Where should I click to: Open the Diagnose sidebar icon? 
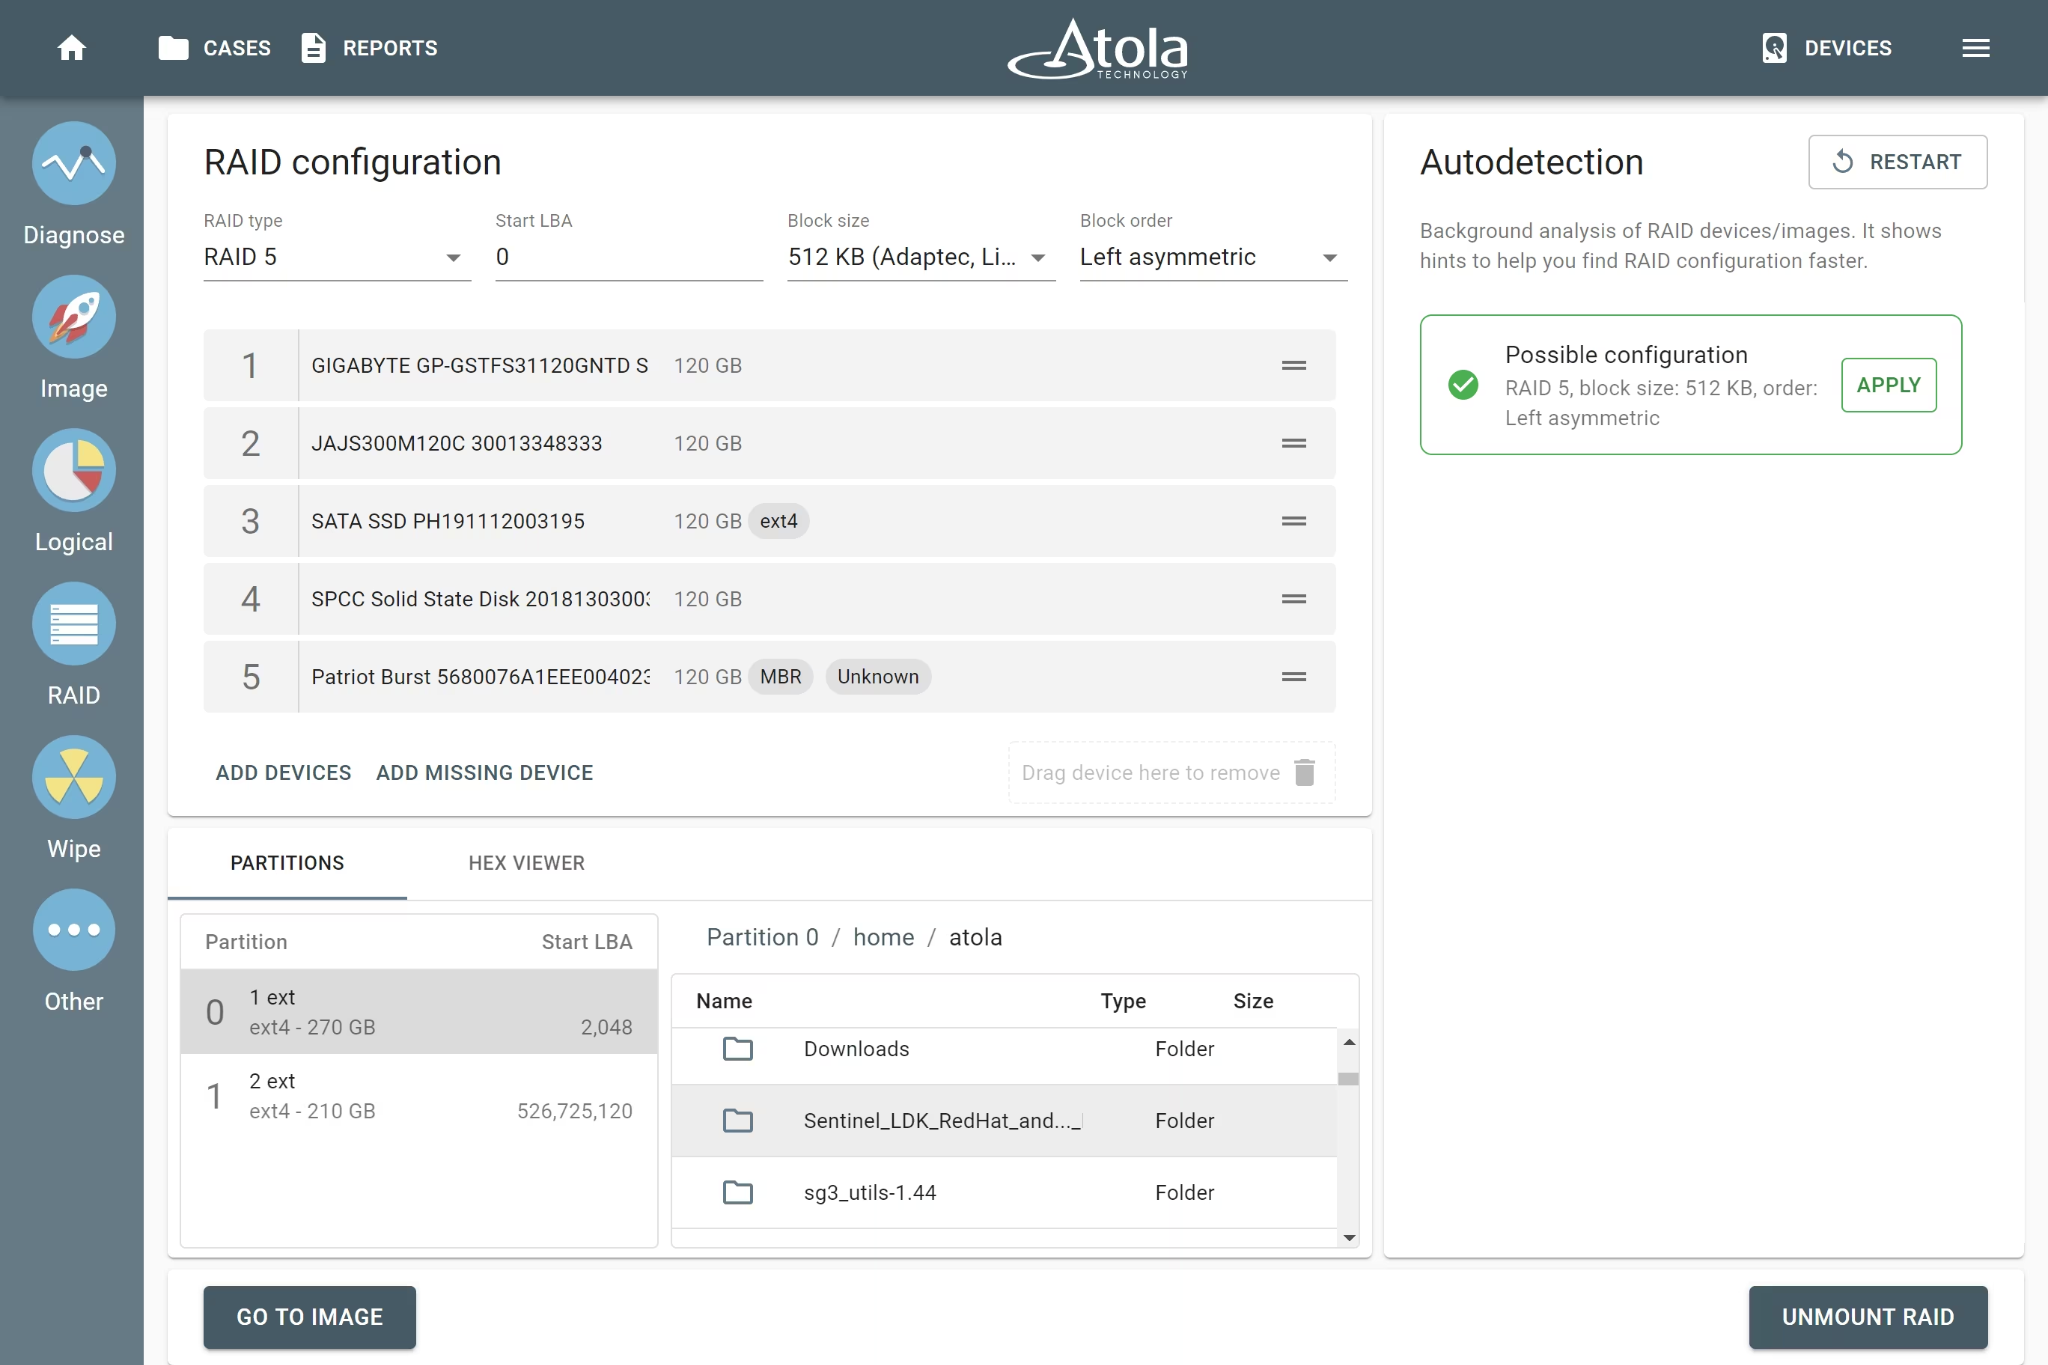pos(74,163)
